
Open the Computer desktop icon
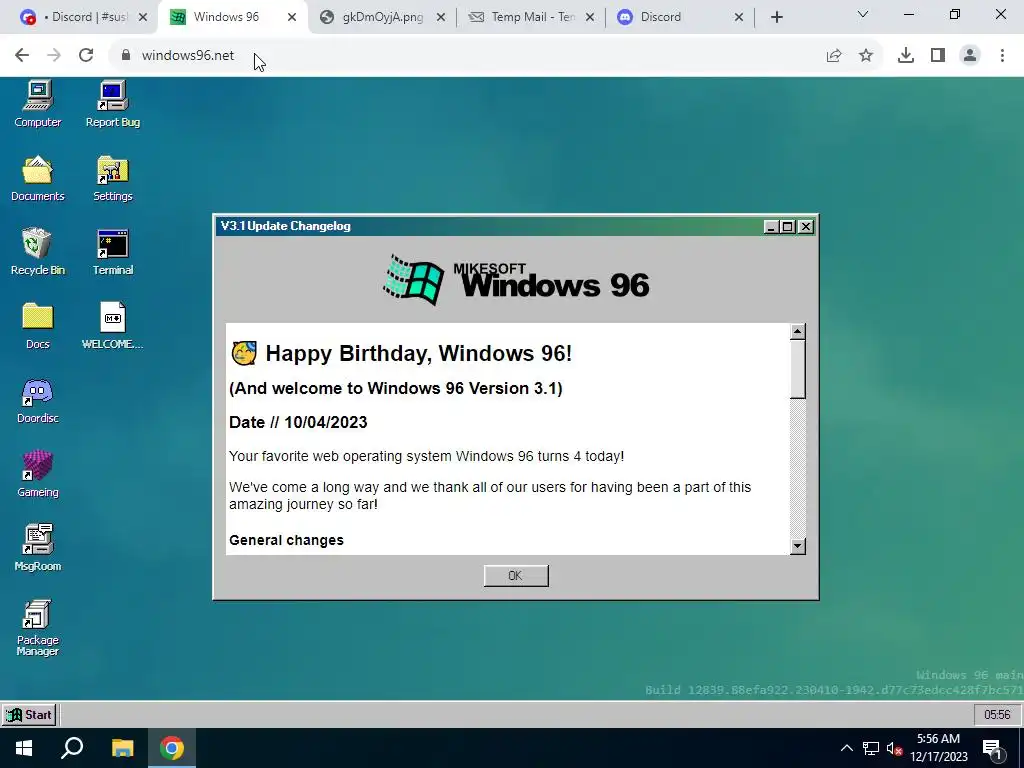(x=37, y=104)
